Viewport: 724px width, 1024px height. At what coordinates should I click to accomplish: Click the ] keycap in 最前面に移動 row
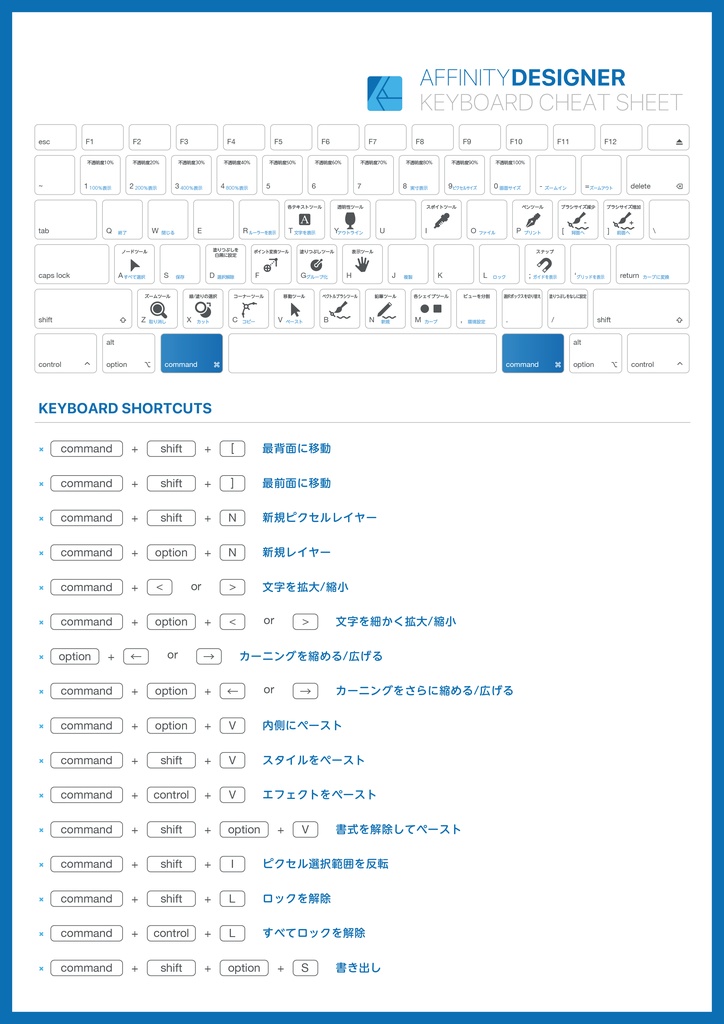(232, 483)
